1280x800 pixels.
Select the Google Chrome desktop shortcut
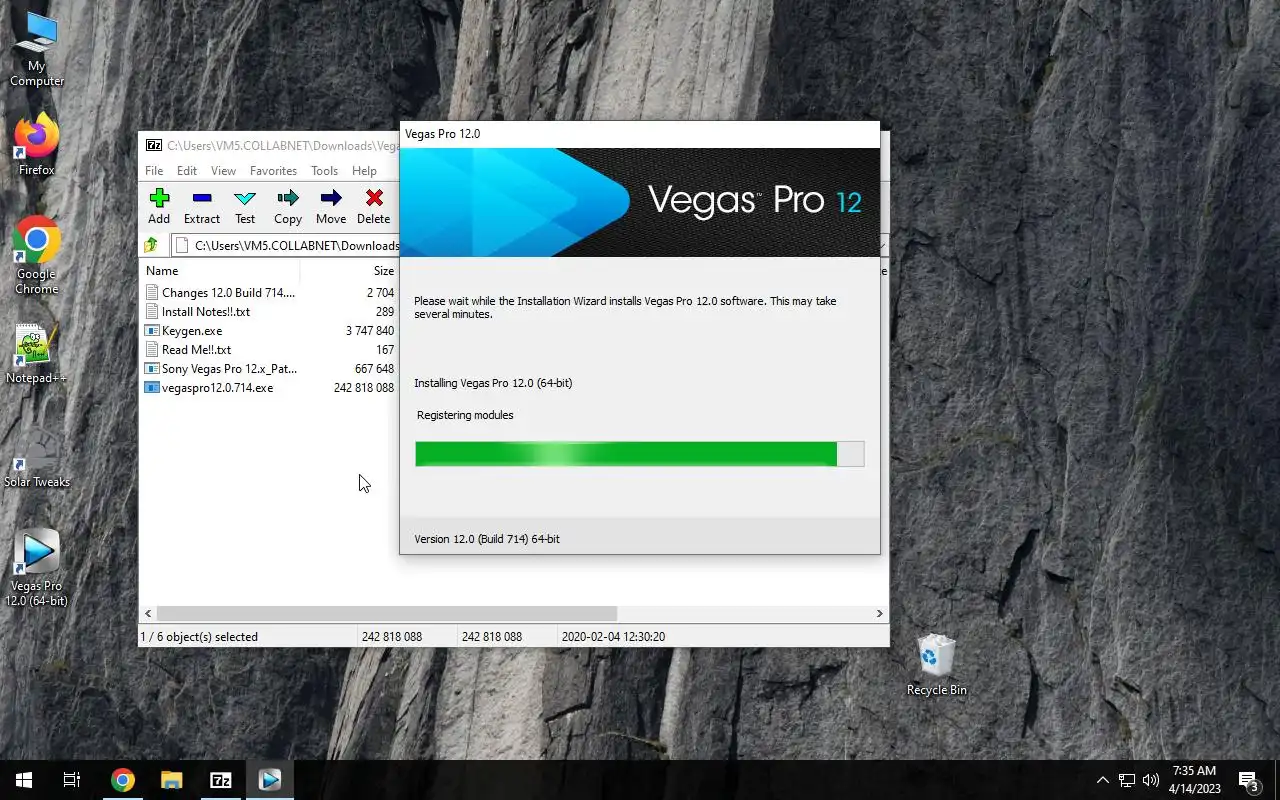[37, 256]
